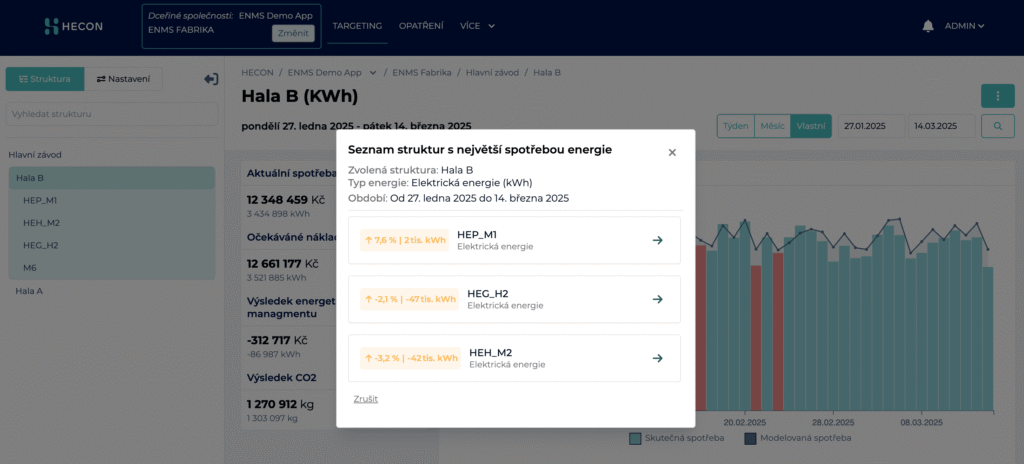Expand ENMS Demo App breadcrumb dropdown
The width and height of the screenshot is (1024, 464).
point(373,73)
